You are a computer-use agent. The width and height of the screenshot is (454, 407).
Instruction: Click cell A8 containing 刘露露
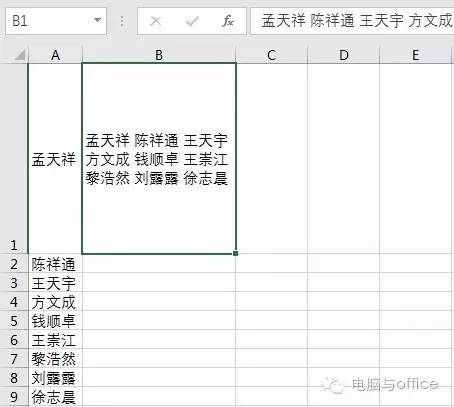pos(55,378)
